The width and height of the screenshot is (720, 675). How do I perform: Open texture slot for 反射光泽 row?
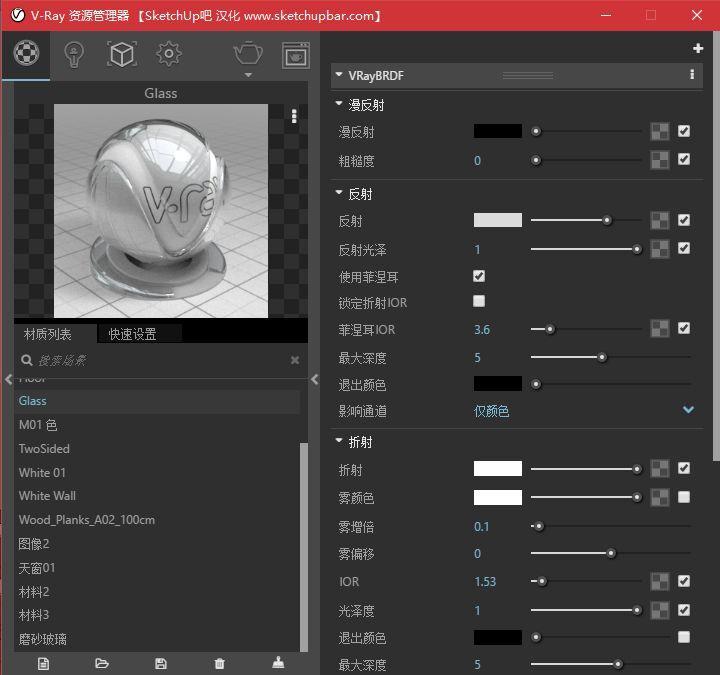point(660,249)
